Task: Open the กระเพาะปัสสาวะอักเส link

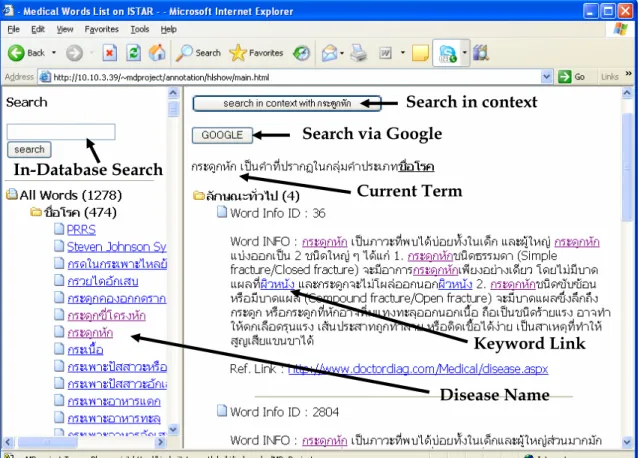Action: [x=117, y=384]
